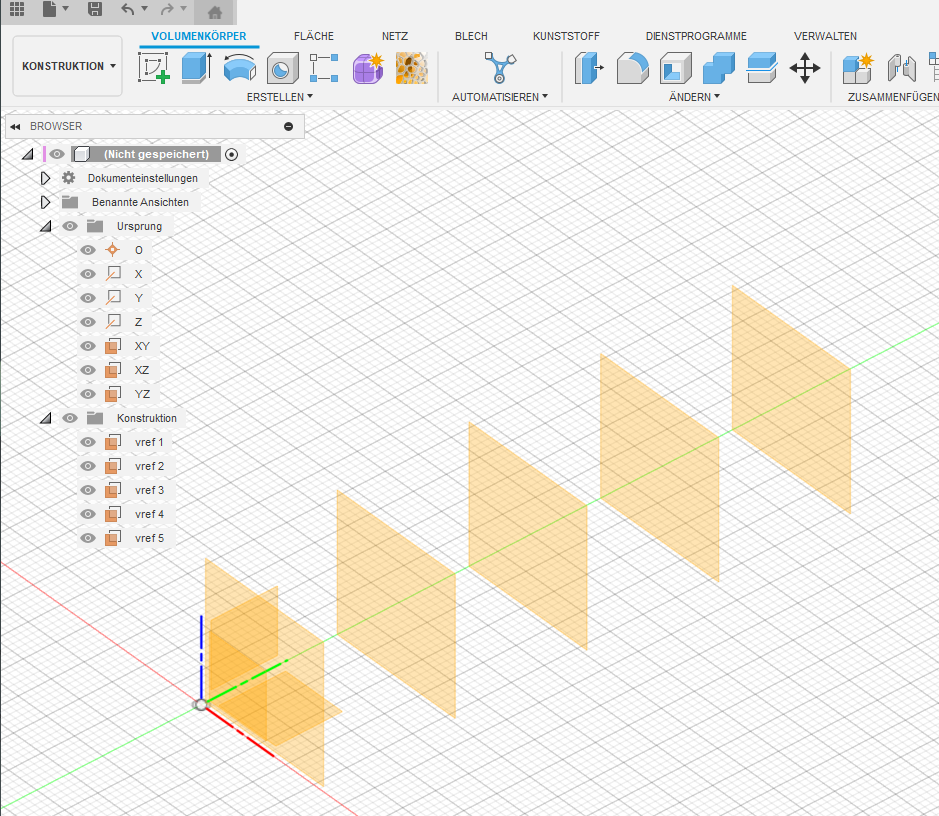Undo the last action
The height and width of the screenshot is (816, 939).
pyautogui.click(x=128, y=9)
